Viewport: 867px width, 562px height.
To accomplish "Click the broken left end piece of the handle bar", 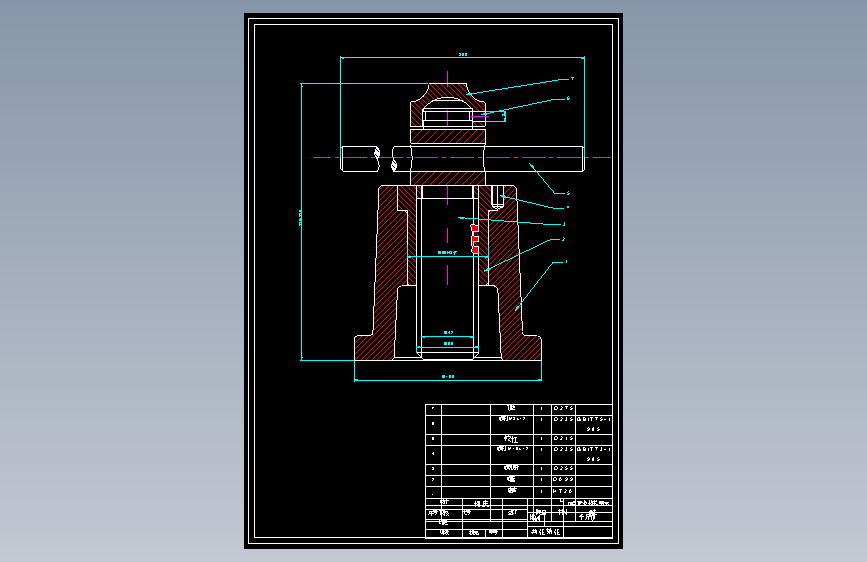I will (x=360, y=159).
